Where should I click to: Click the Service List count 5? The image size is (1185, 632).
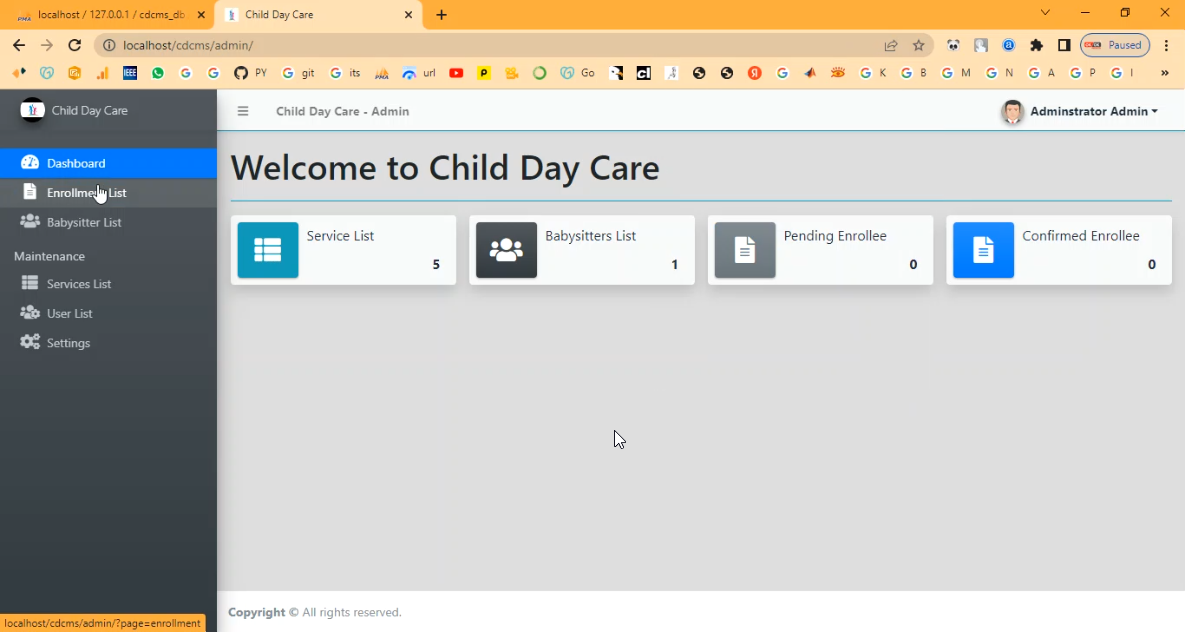point(436,265)
